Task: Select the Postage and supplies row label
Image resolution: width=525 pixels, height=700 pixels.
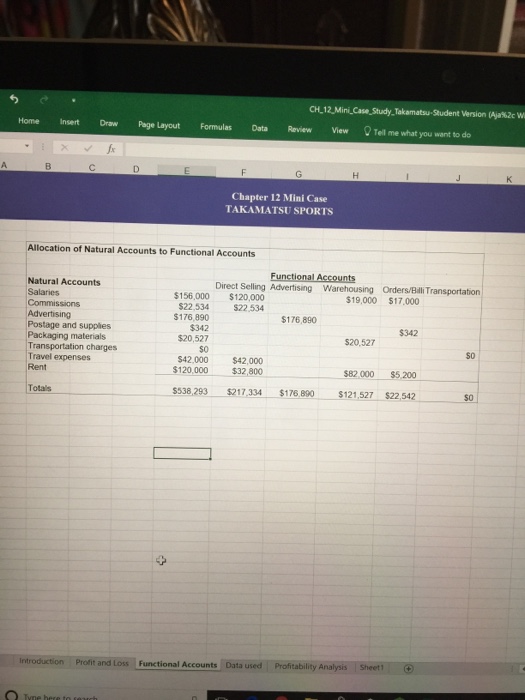Action: point(69,325)
